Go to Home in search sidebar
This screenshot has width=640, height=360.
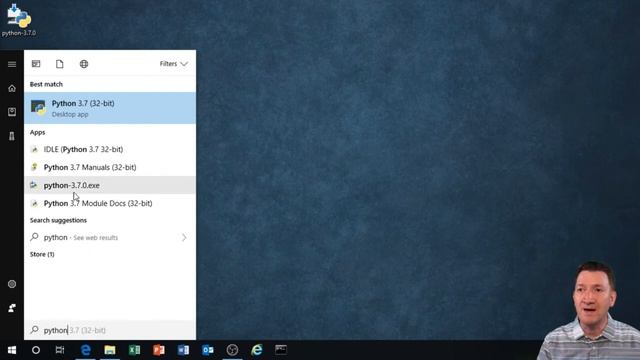point(12,88)
